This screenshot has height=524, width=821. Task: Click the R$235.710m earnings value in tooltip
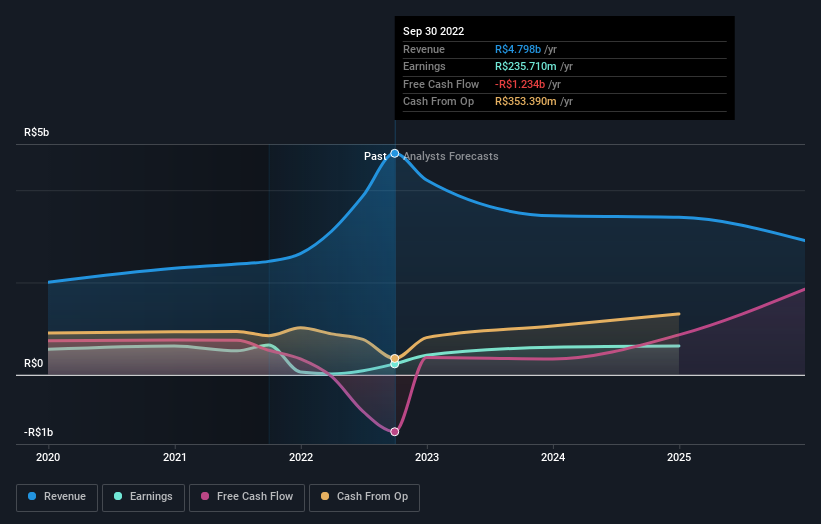click(526, 66)
